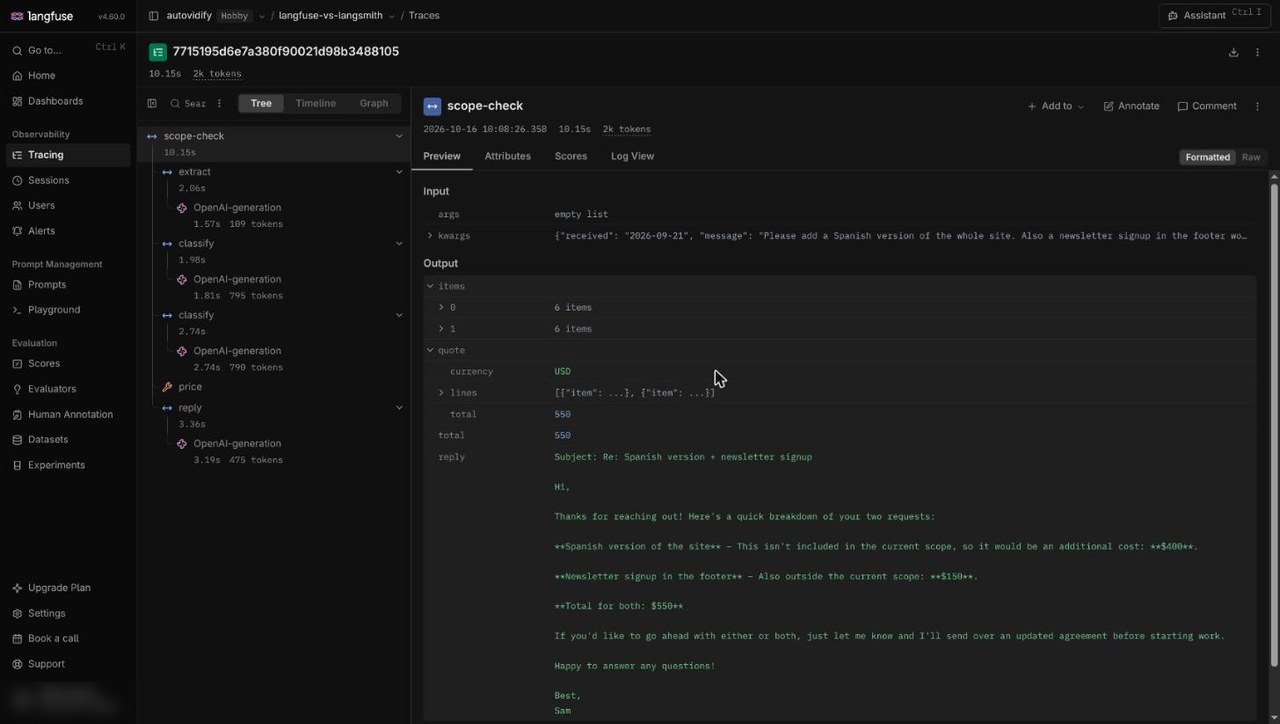Click the Traces breadcrumb link

point(424,16)
